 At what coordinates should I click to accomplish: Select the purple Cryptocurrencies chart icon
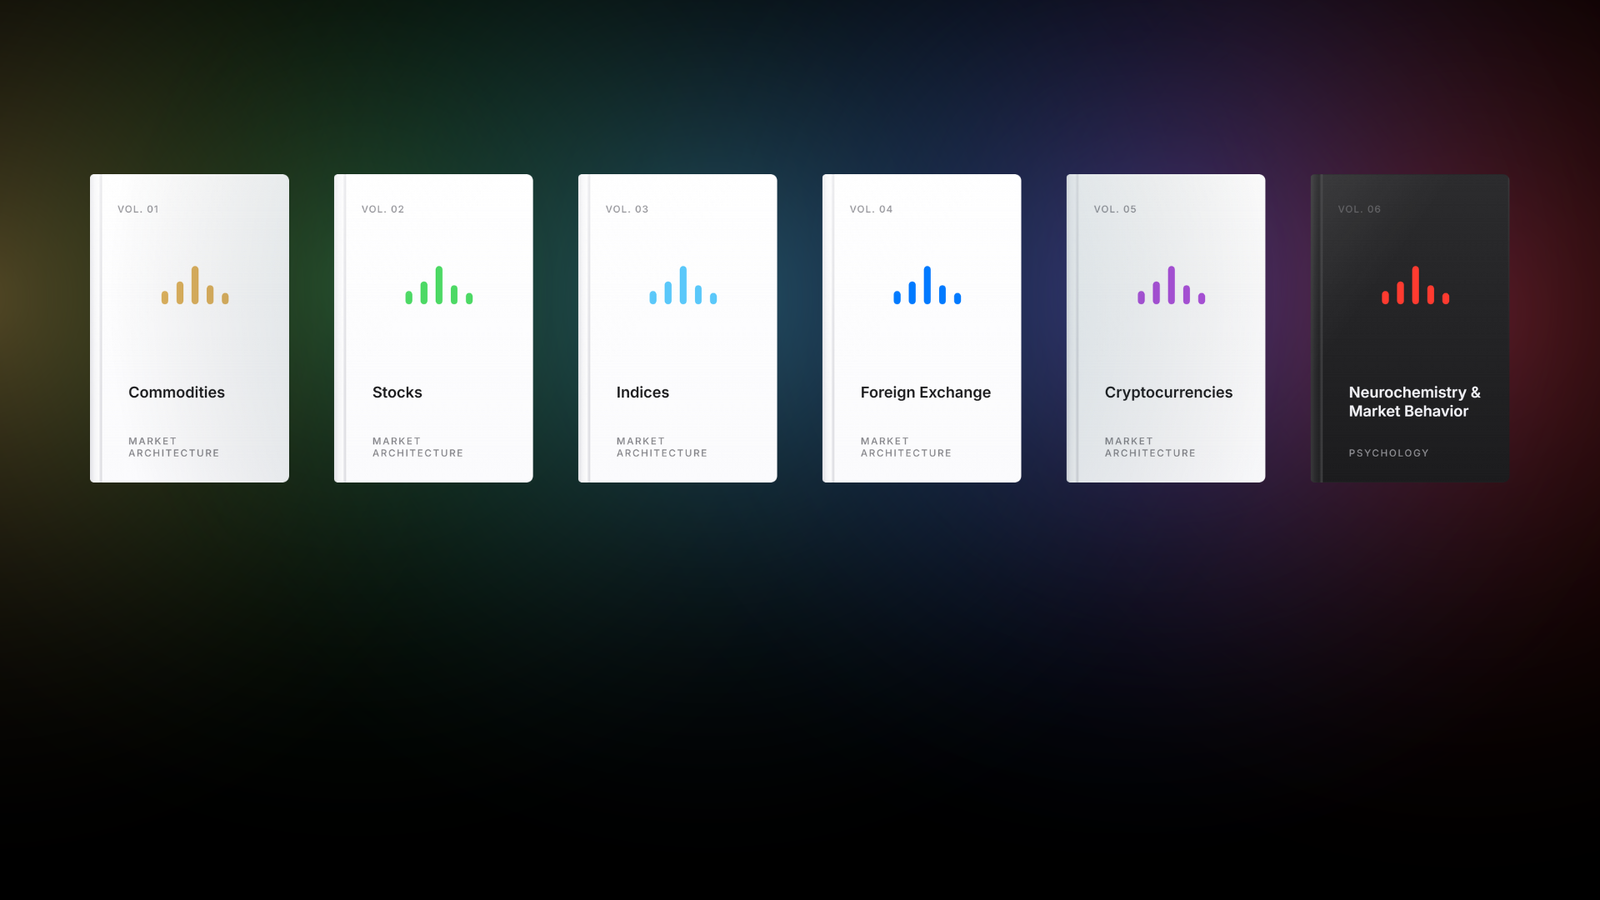click(1171, 285)
